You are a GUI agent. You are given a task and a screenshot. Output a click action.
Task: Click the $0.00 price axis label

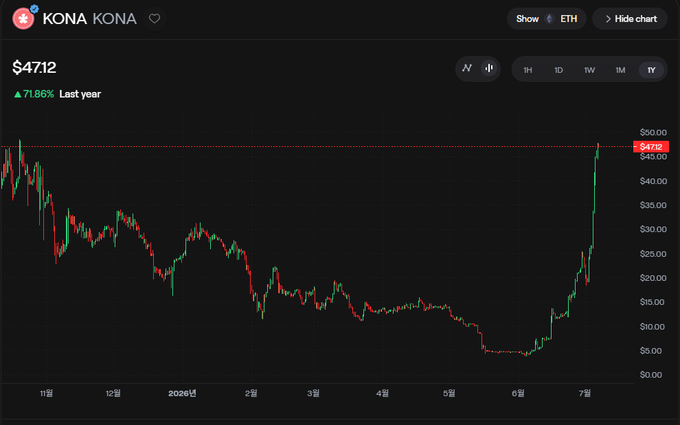tap(652, 375)
